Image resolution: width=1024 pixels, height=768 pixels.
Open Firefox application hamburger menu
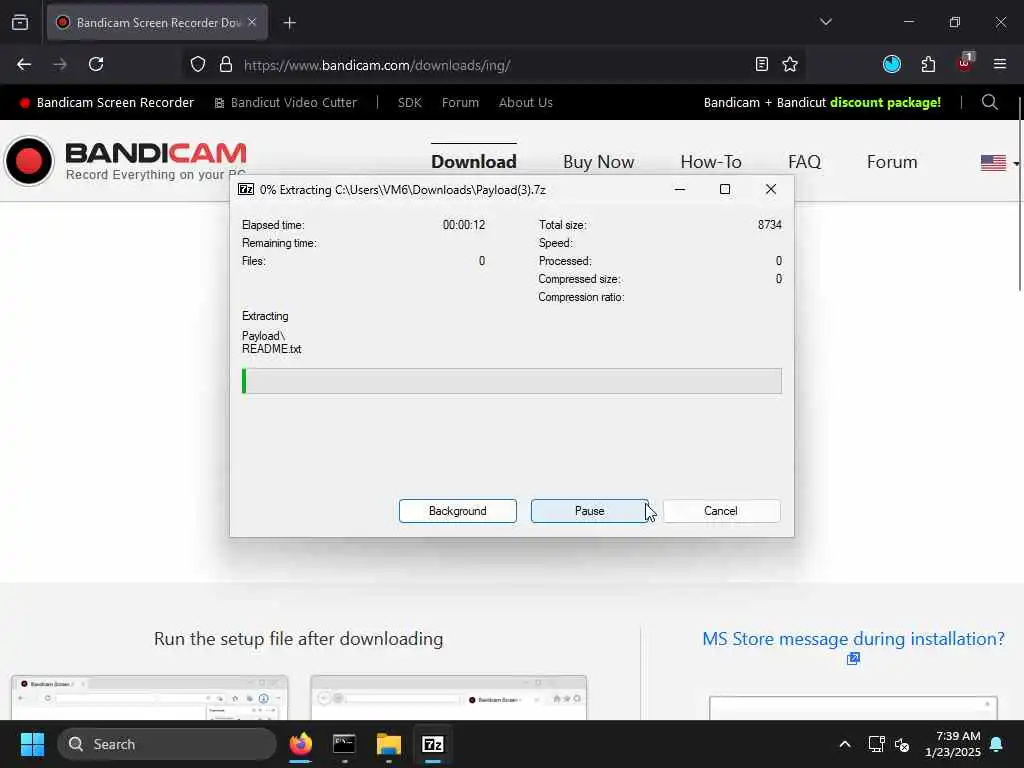pyautogui.click(x=1000, y=64)
